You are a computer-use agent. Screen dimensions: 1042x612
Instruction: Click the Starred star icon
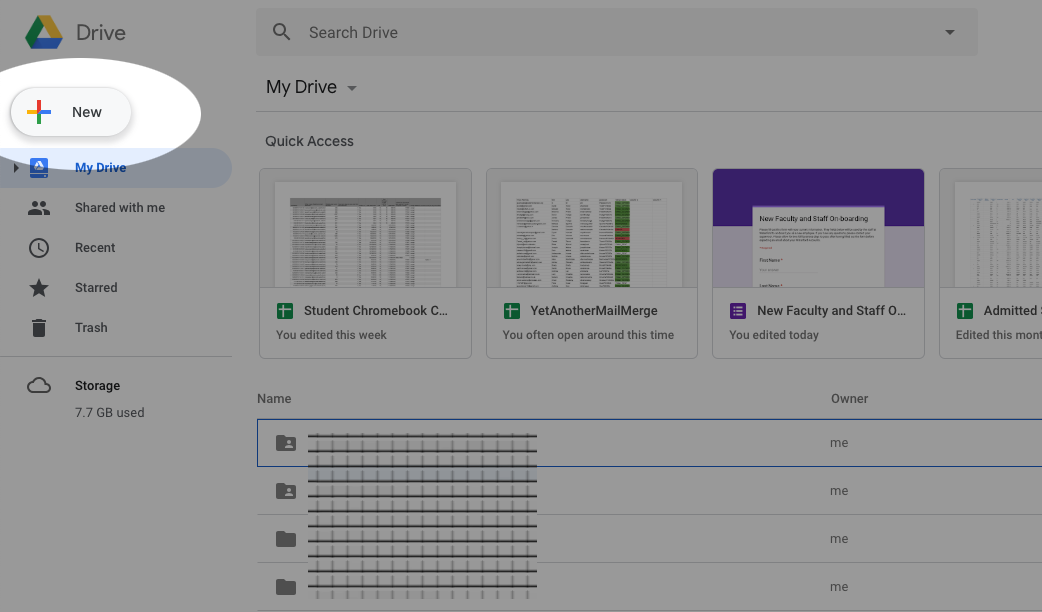(39, 288)
